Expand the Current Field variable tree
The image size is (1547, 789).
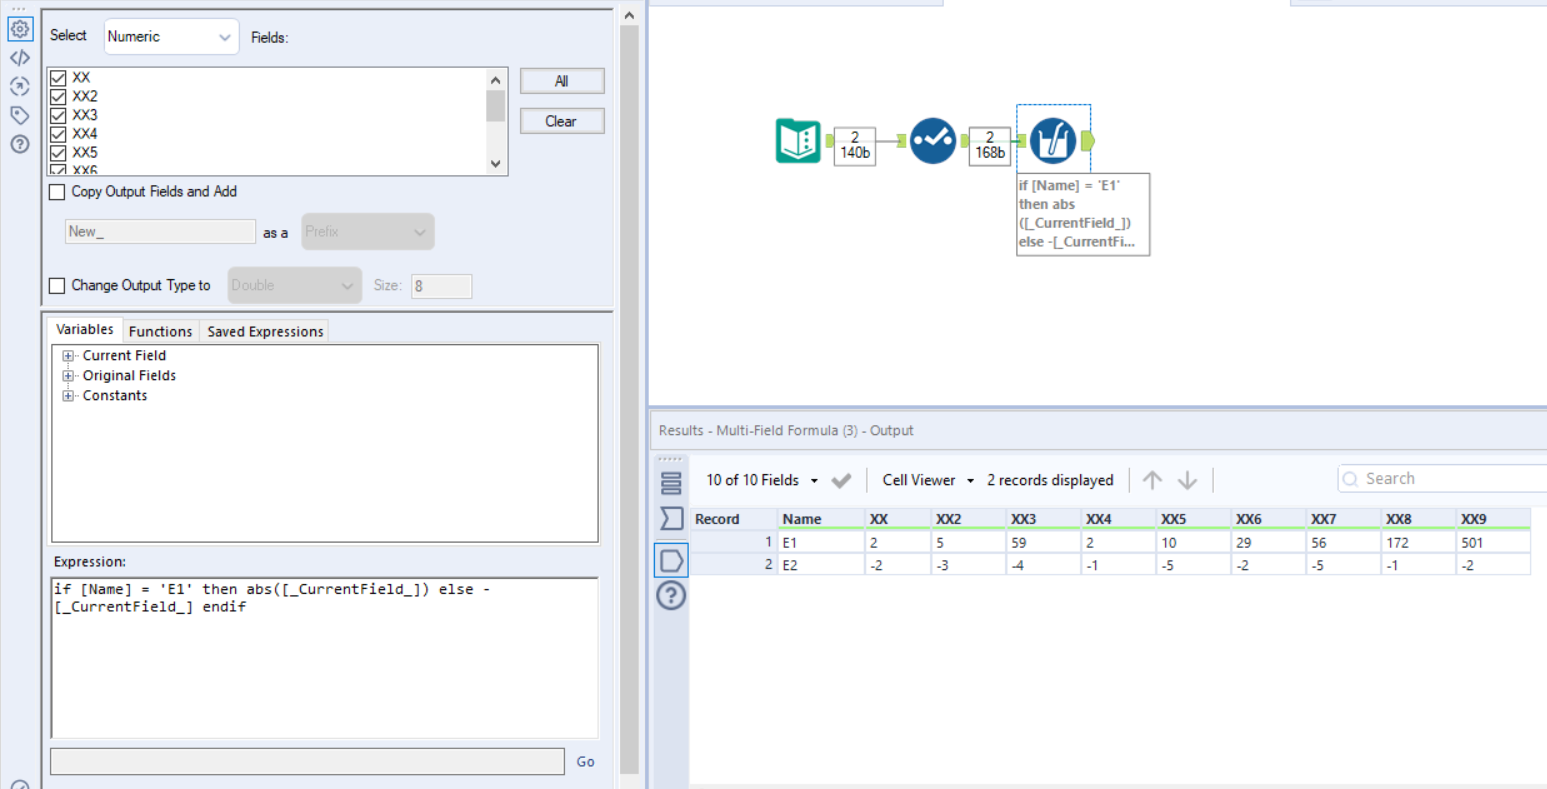67,355
